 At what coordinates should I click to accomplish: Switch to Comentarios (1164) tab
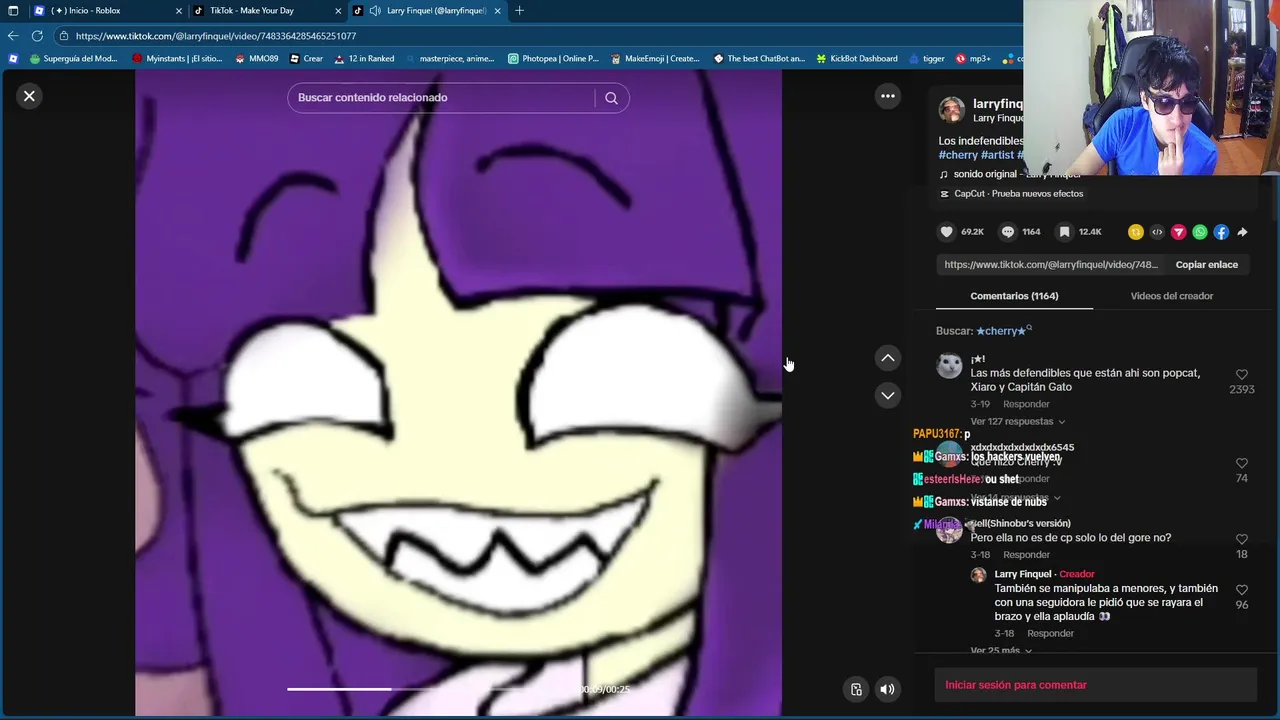click(x=1014, y=296)
